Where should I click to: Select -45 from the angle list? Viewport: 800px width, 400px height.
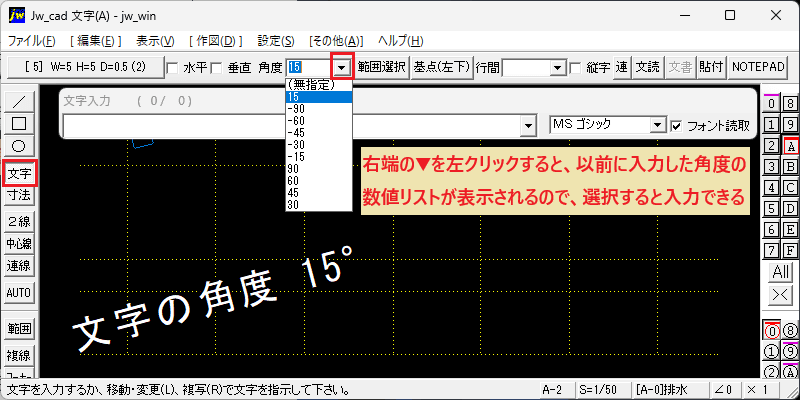tap(319, 133)
